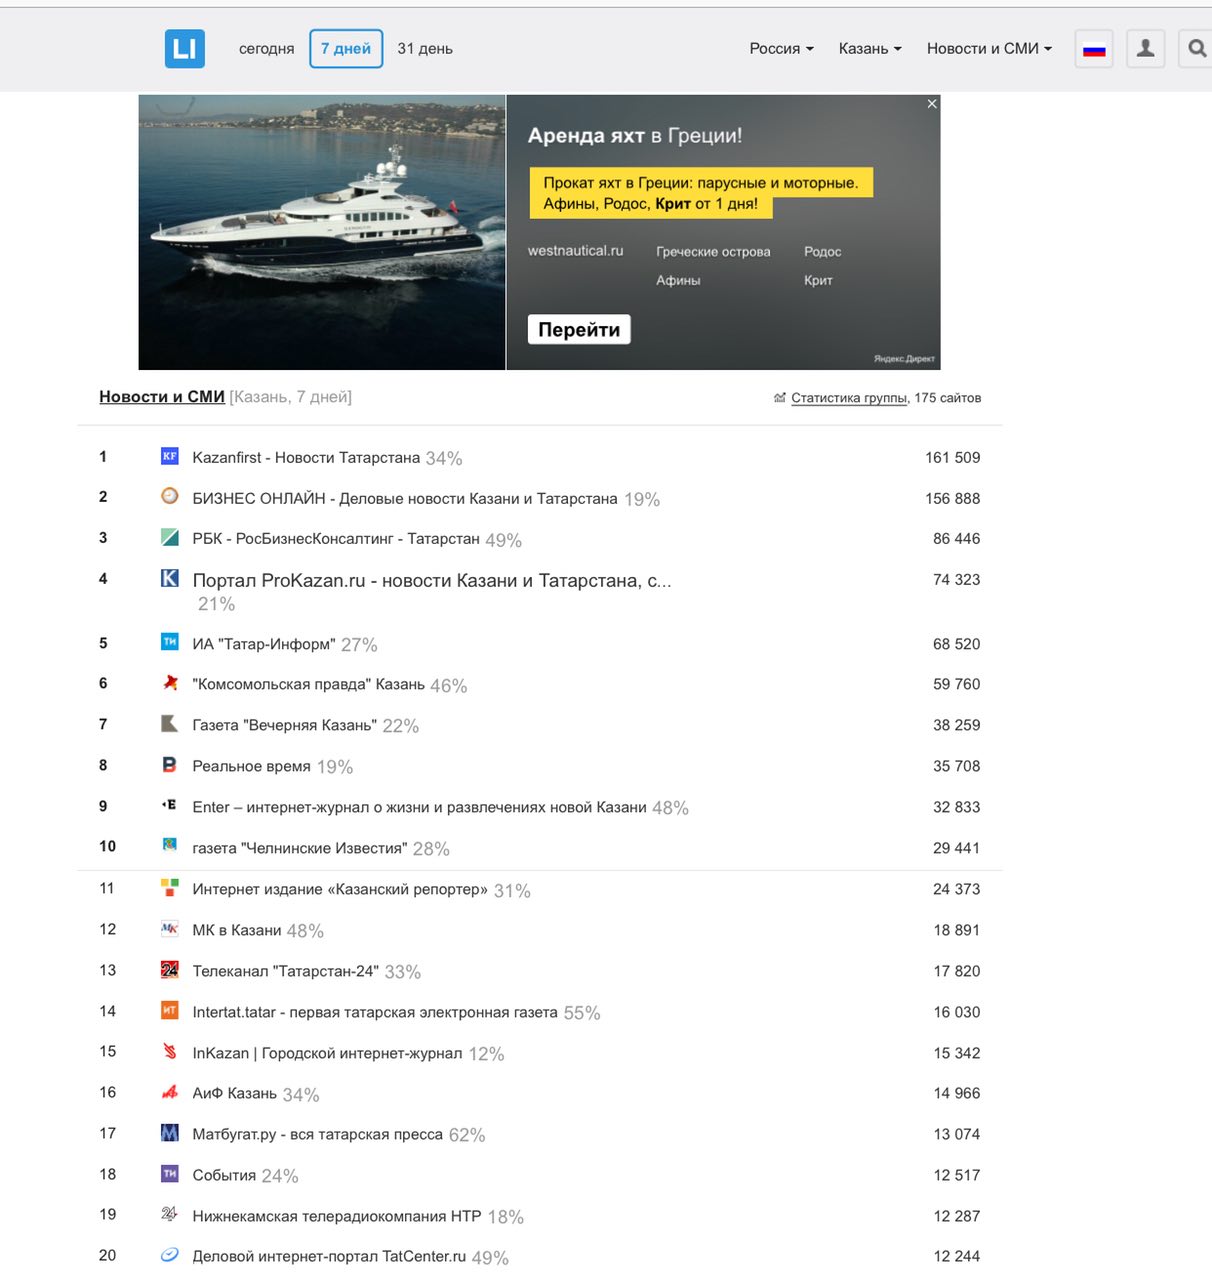Click the Перейти ad button
1212x1280 pixels.
(579, 329)
